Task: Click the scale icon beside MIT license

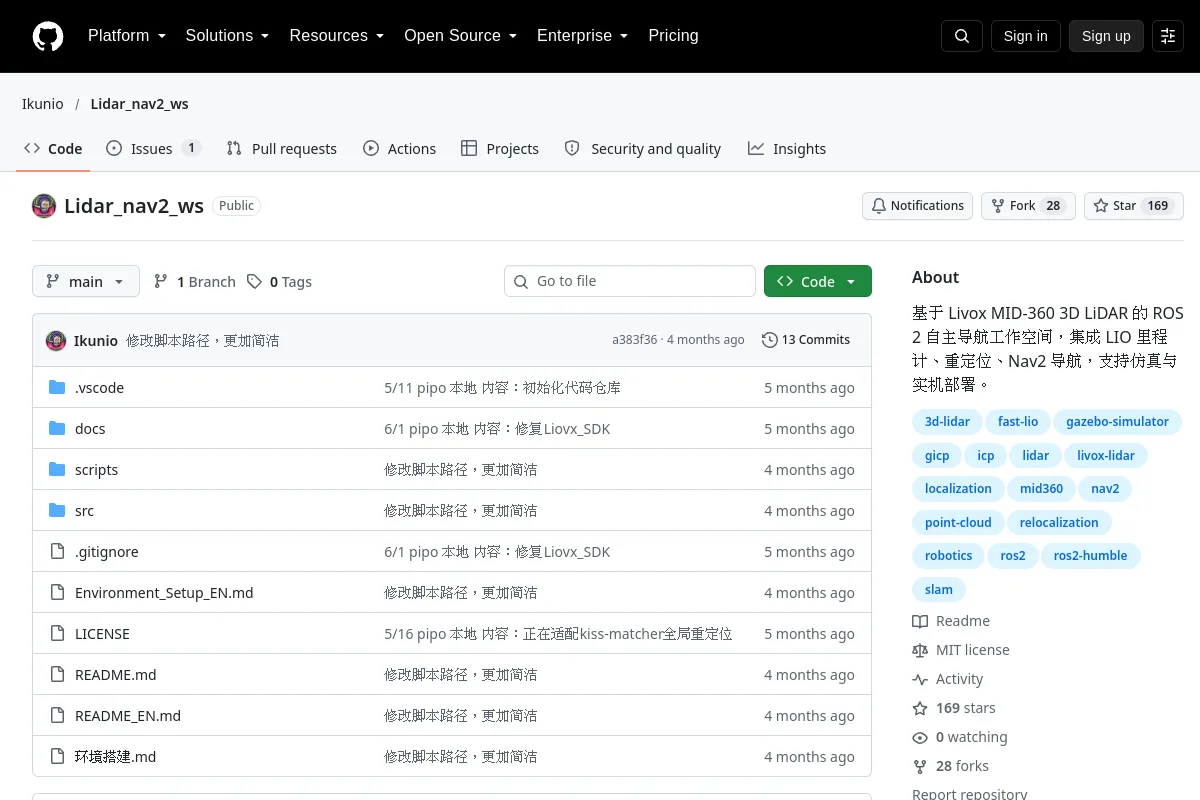Action: pos(920,650)
